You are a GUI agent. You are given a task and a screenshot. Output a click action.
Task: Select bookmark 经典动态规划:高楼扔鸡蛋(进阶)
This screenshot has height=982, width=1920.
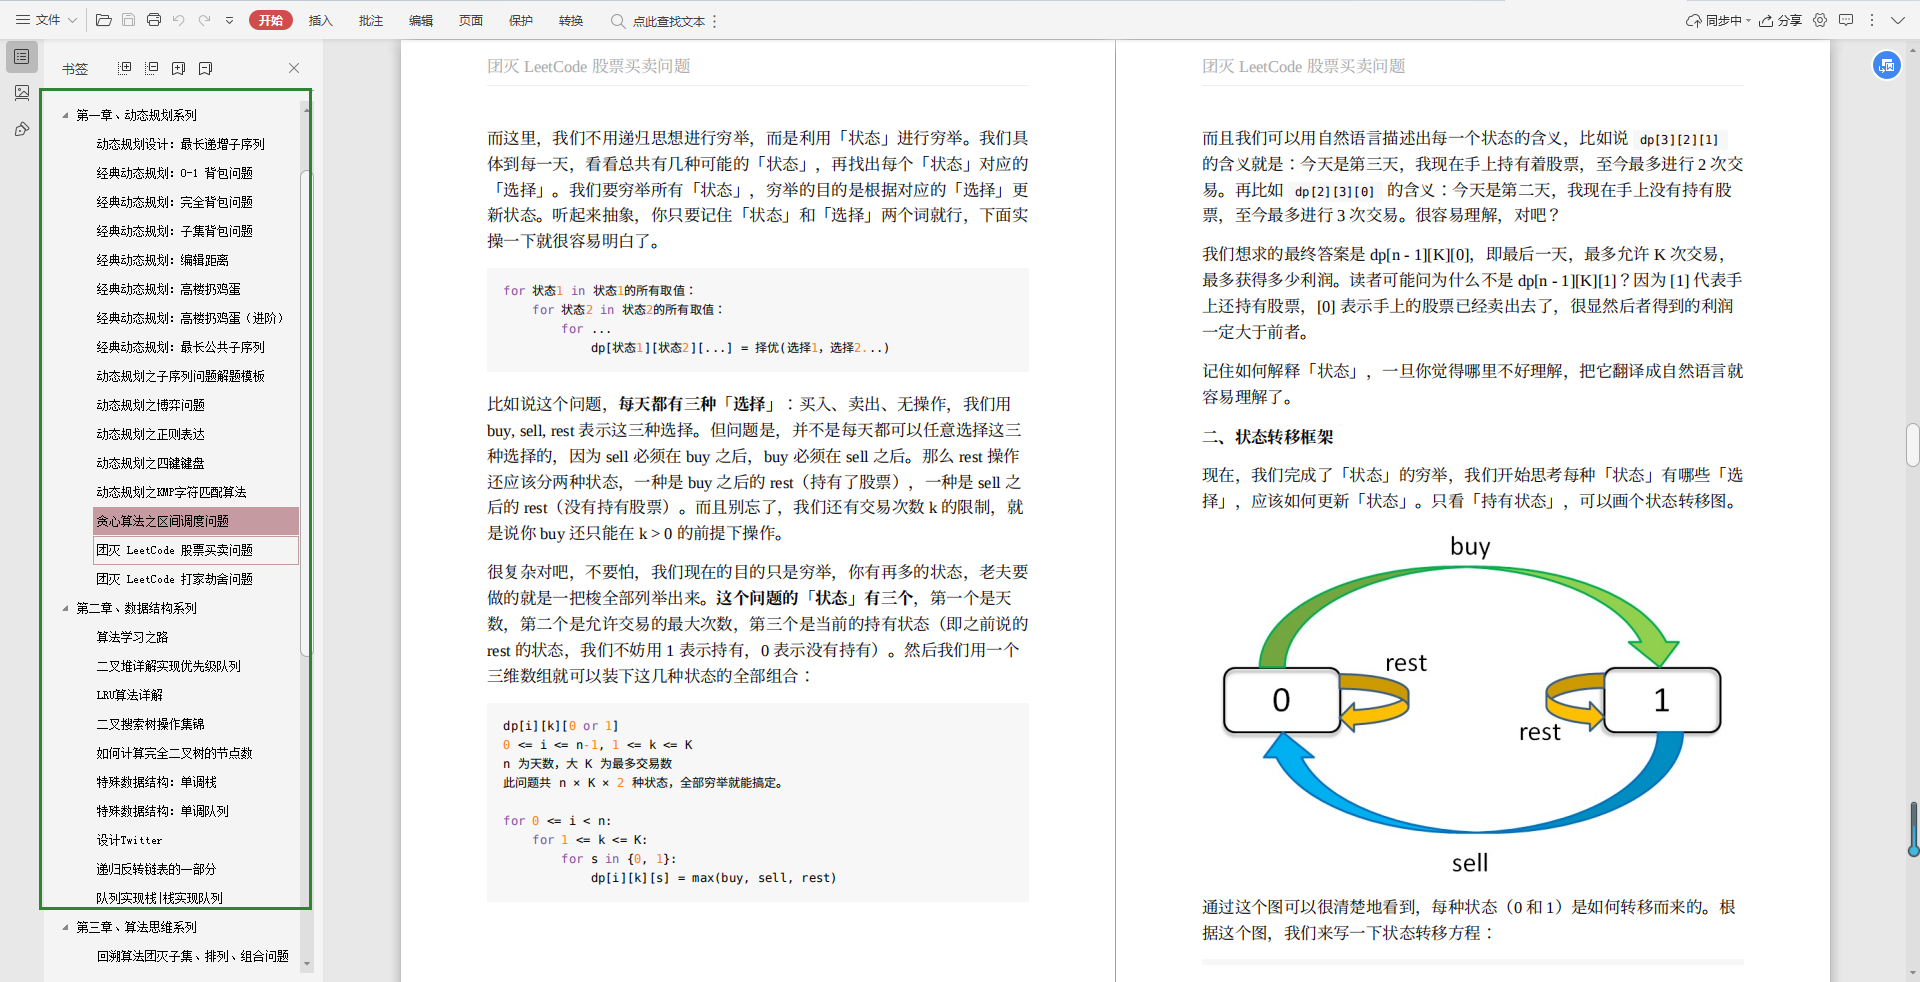pyautogui.click(x=190, y=318)
